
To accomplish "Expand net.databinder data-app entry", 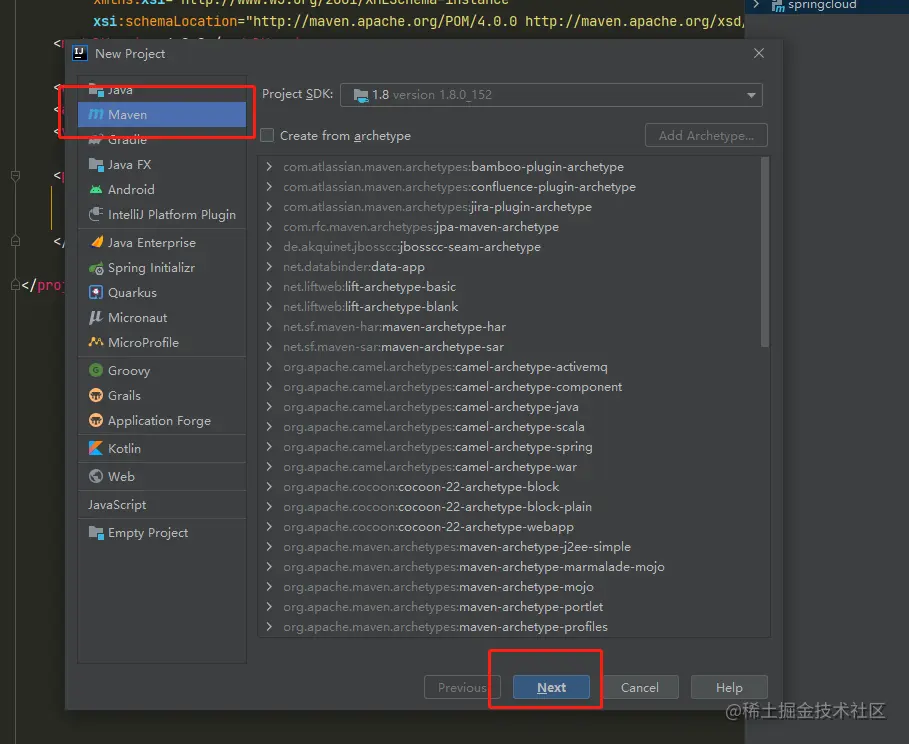I will tap(269, 267).
